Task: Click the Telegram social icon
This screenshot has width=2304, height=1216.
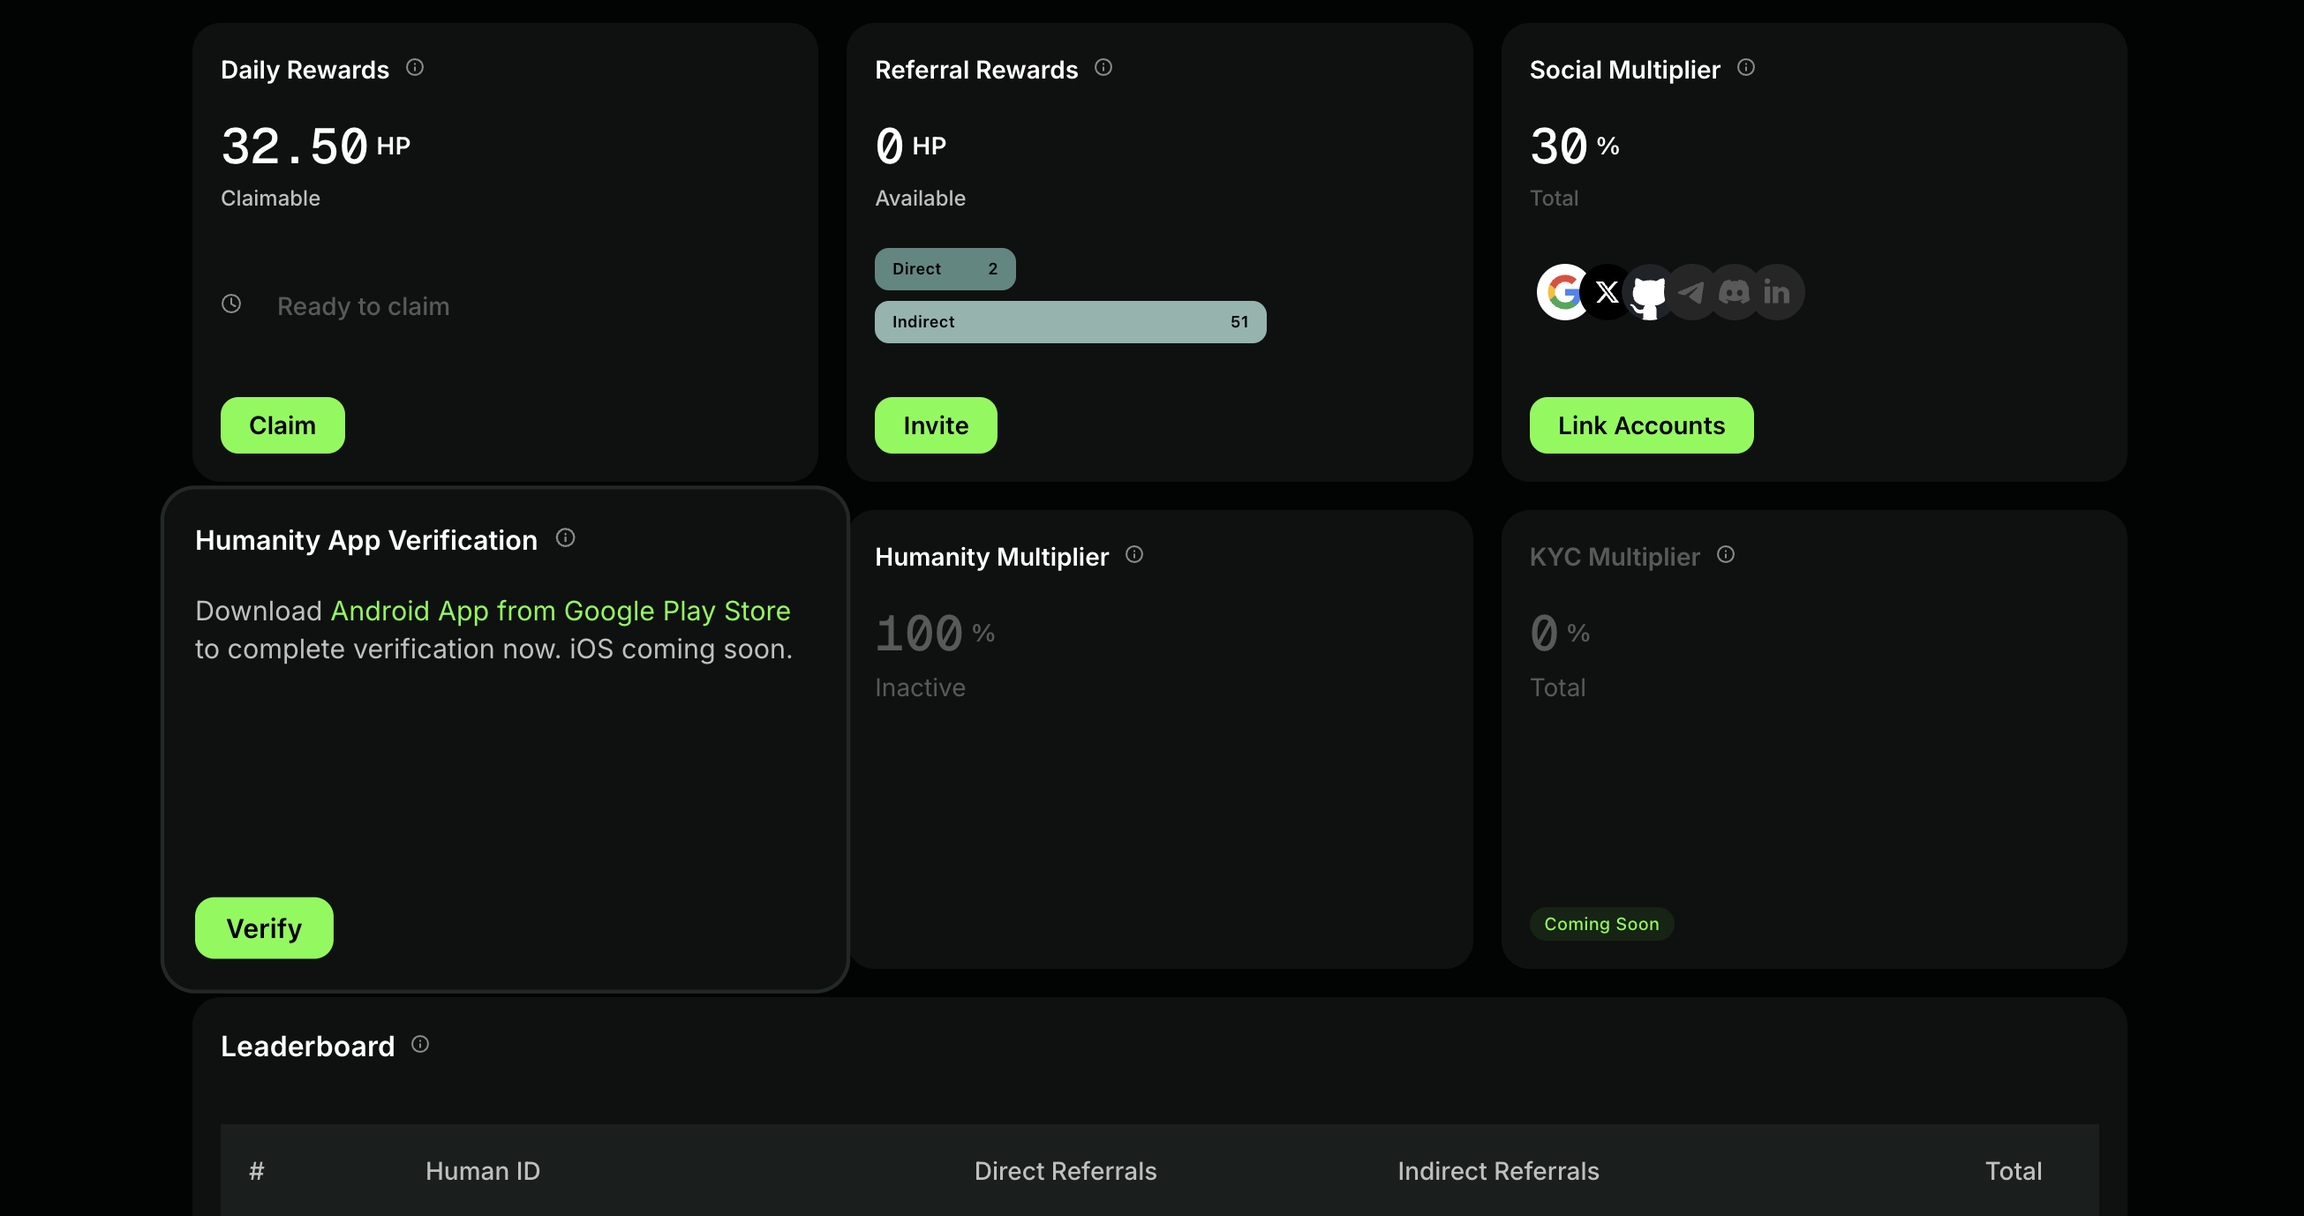Action: click(1691, 292)
